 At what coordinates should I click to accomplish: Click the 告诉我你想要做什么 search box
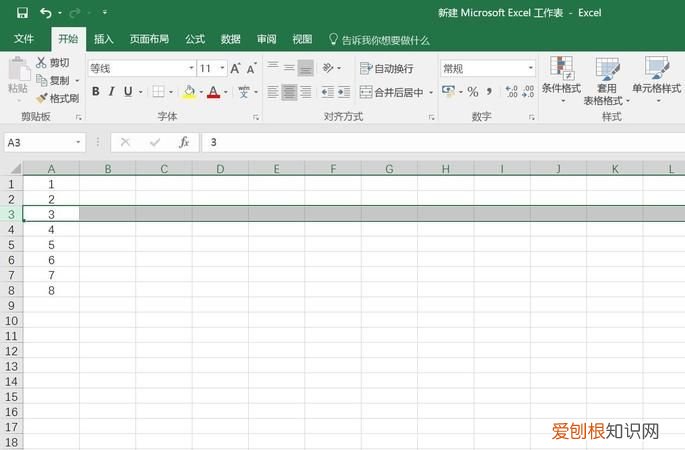click(379, 40)
